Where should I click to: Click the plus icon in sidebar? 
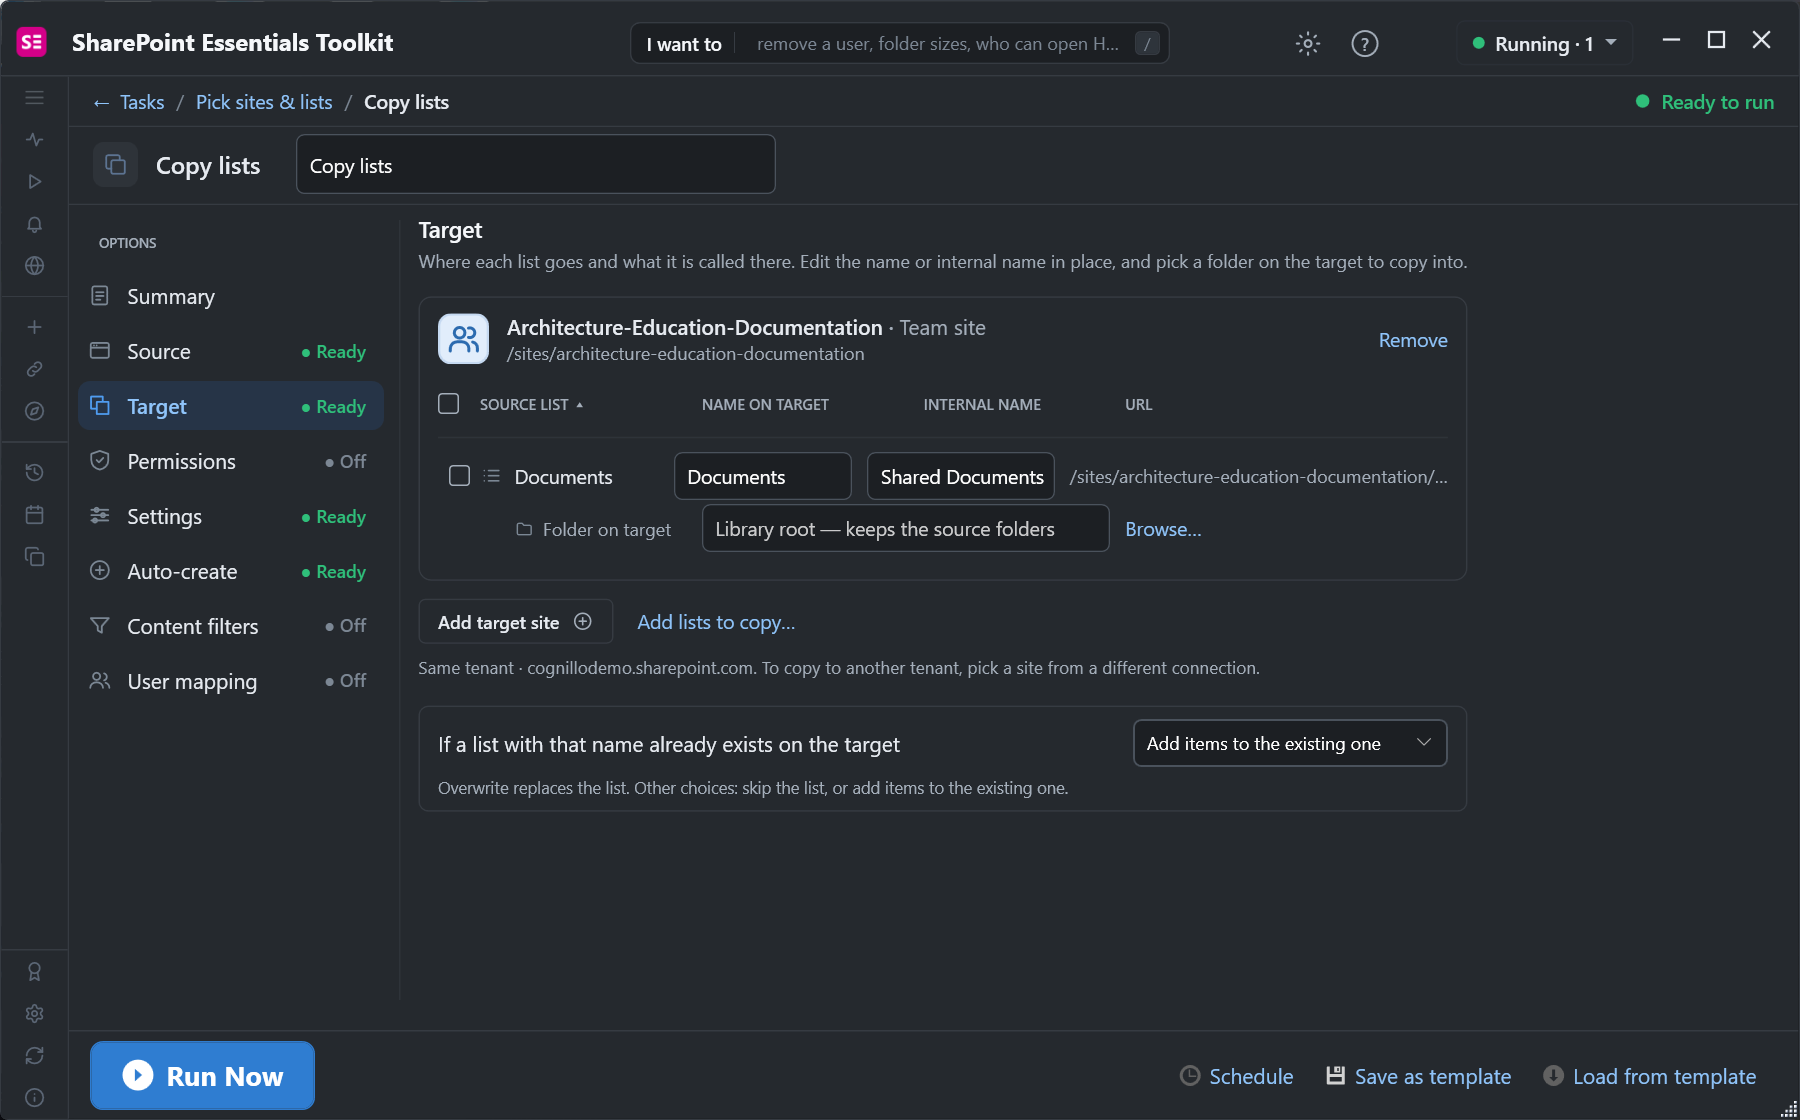[34, 327]
